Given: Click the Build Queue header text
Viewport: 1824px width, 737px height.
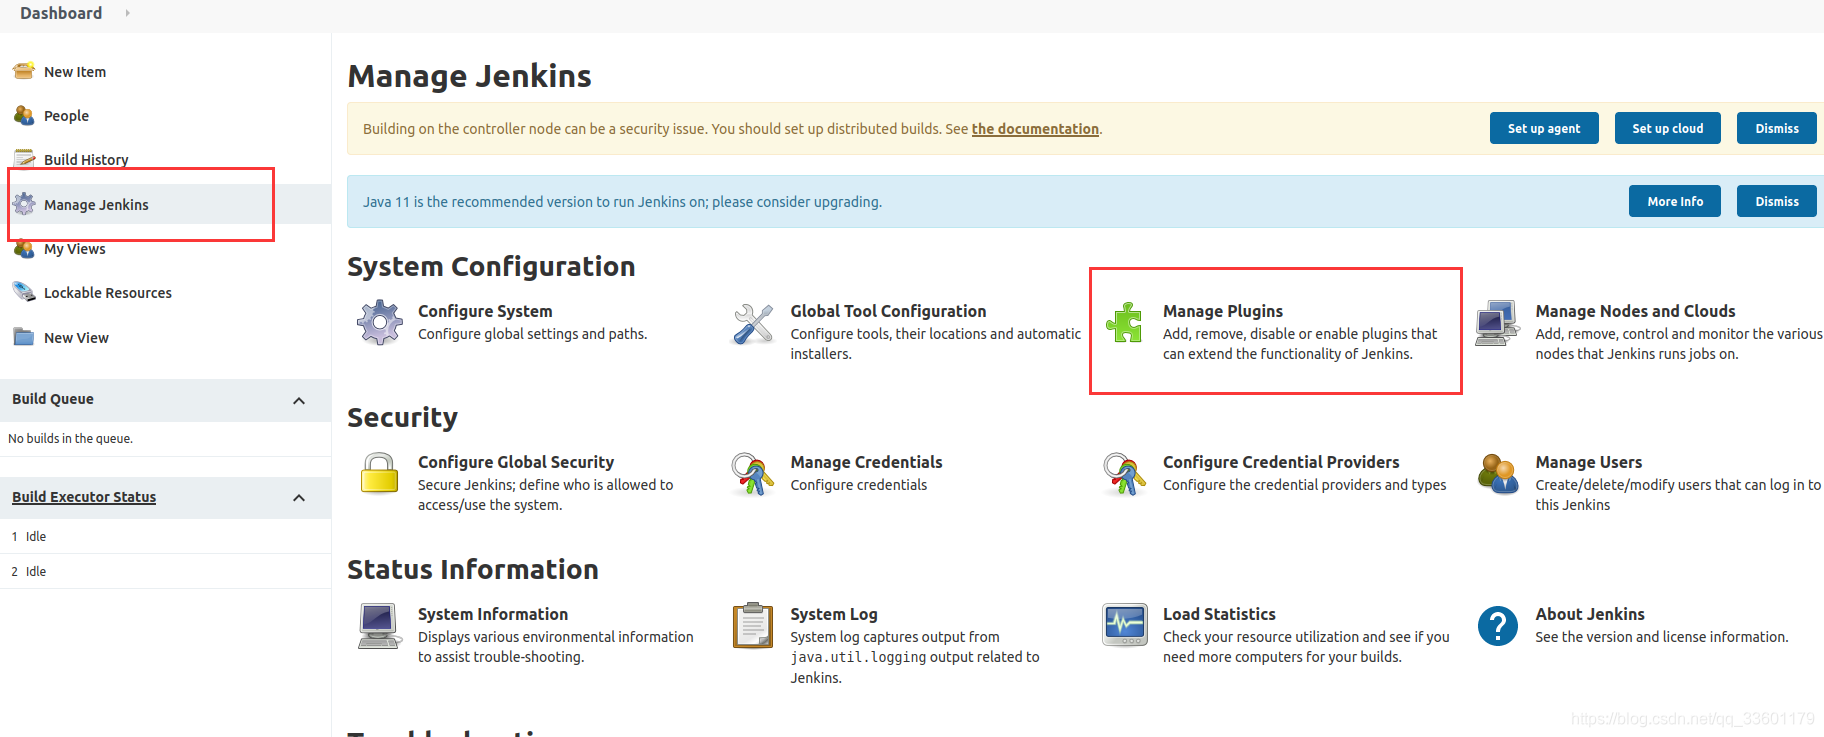Looking at the screenshot, I should point(53,399).
